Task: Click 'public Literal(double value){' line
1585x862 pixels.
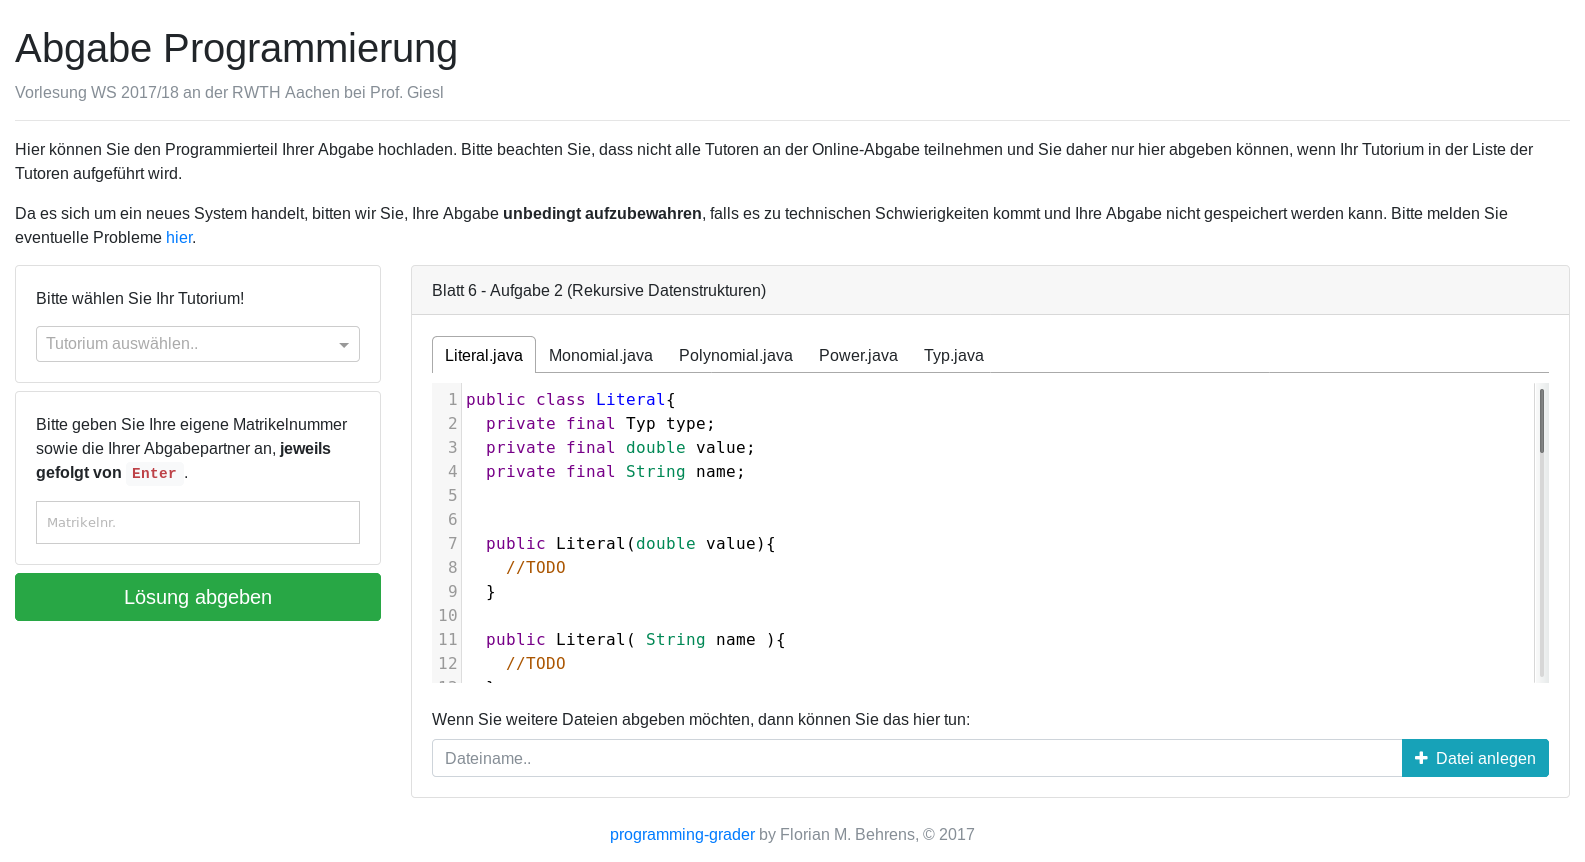Action: point(631,543)
